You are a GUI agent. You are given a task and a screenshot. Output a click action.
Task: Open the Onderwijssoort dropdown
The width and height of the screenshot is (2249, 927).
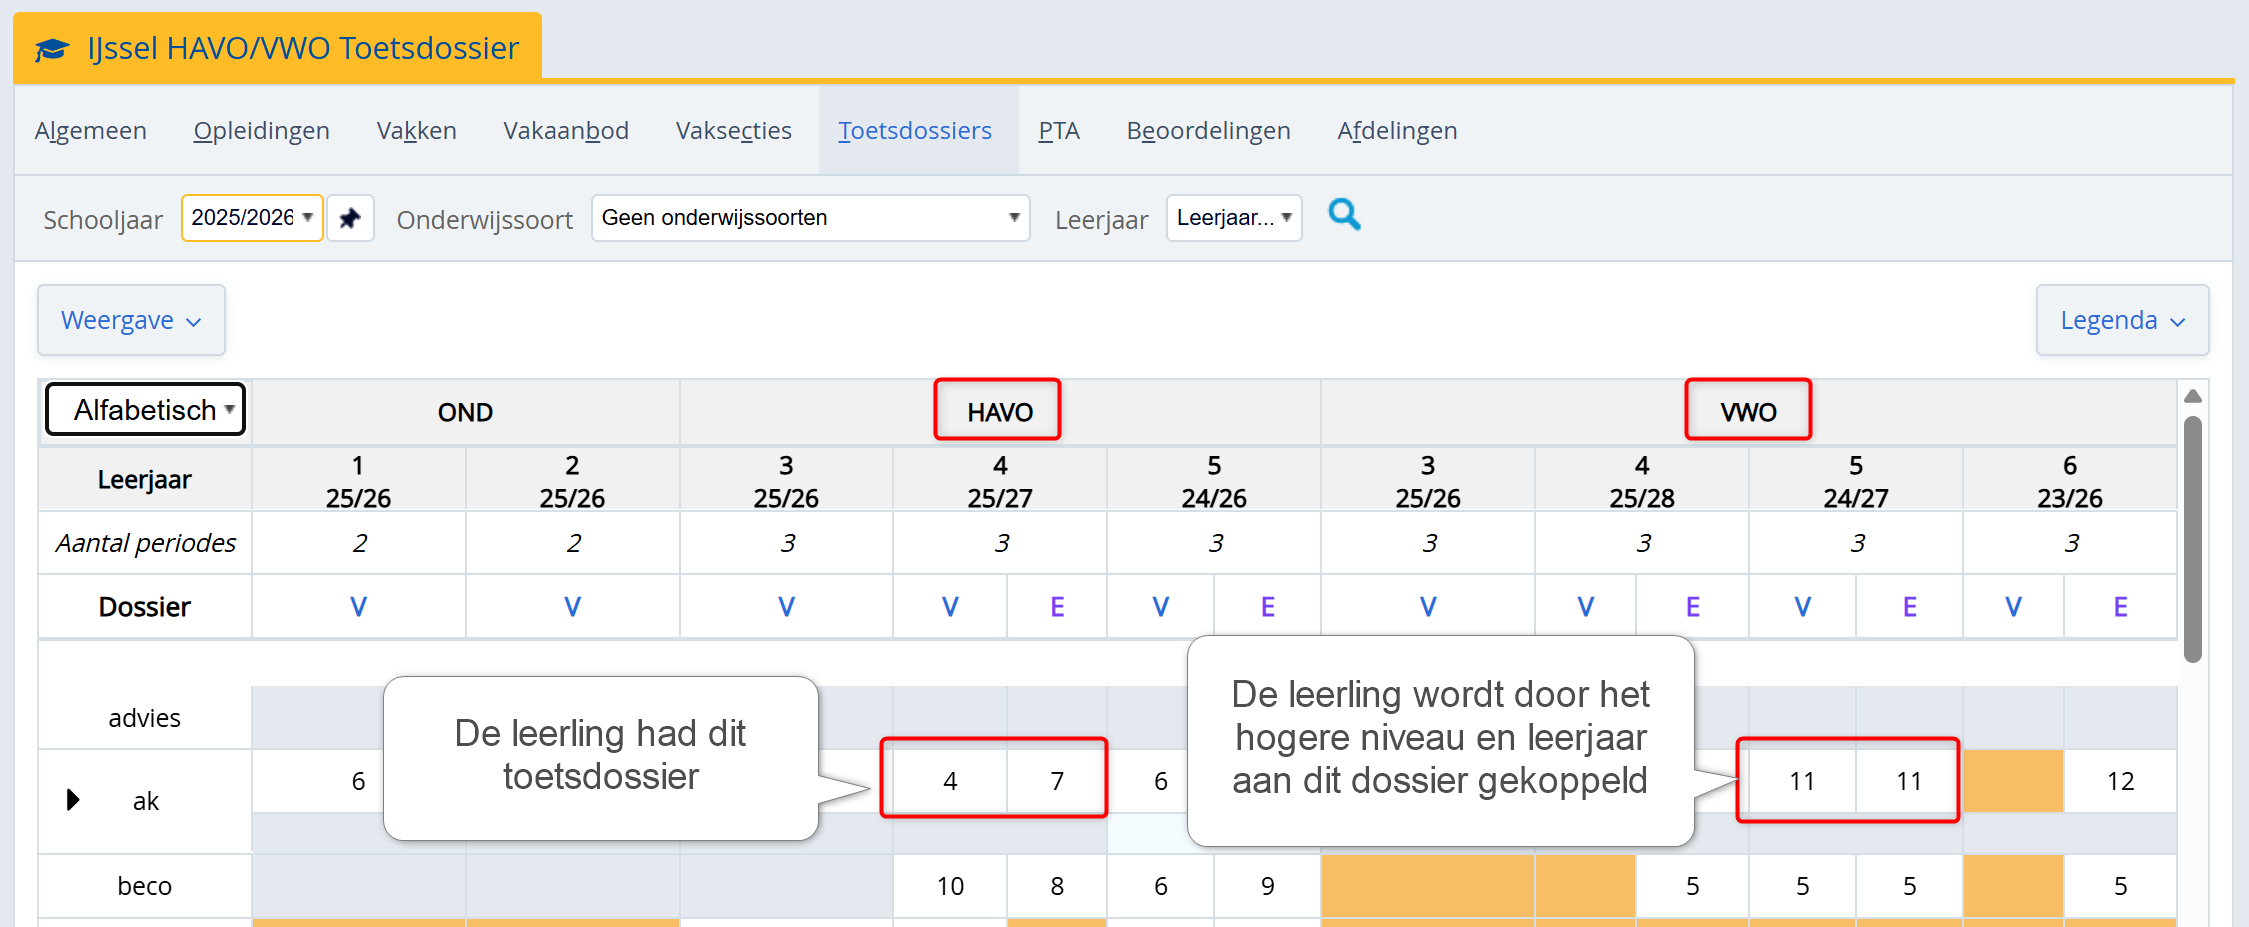[810, 218]
